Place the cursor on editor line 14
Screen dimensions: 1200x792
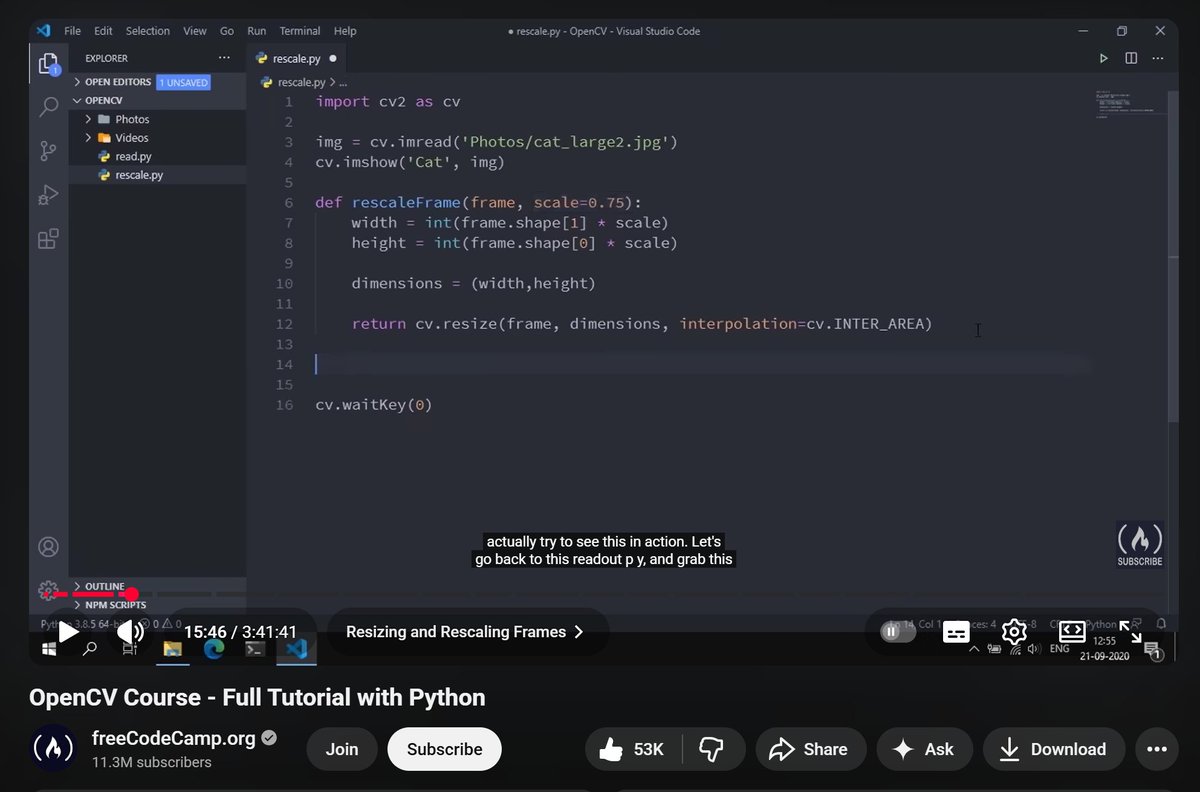[700, 364]
